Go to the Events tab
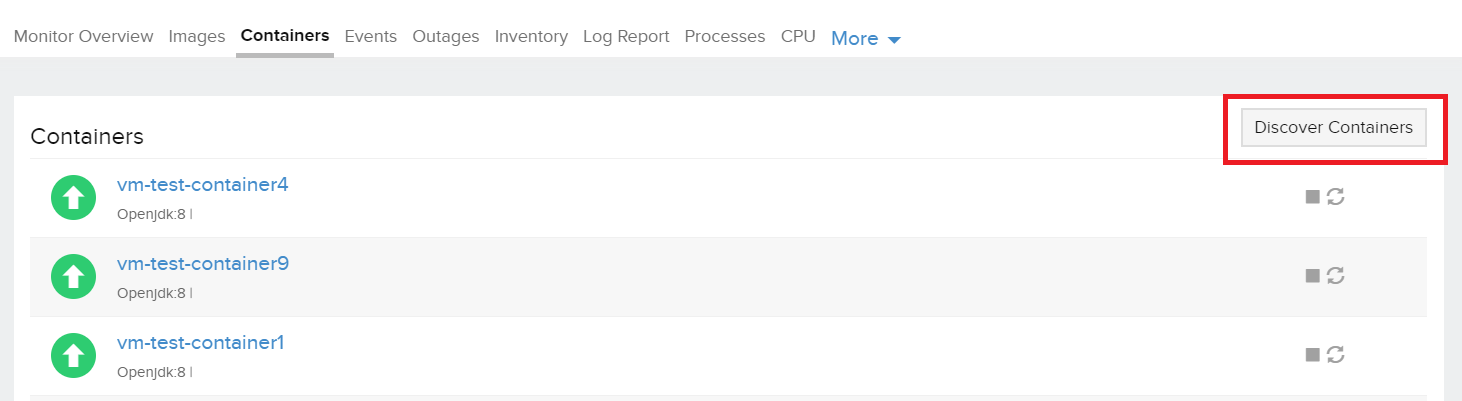The image size is (1462, 401). 370,36
